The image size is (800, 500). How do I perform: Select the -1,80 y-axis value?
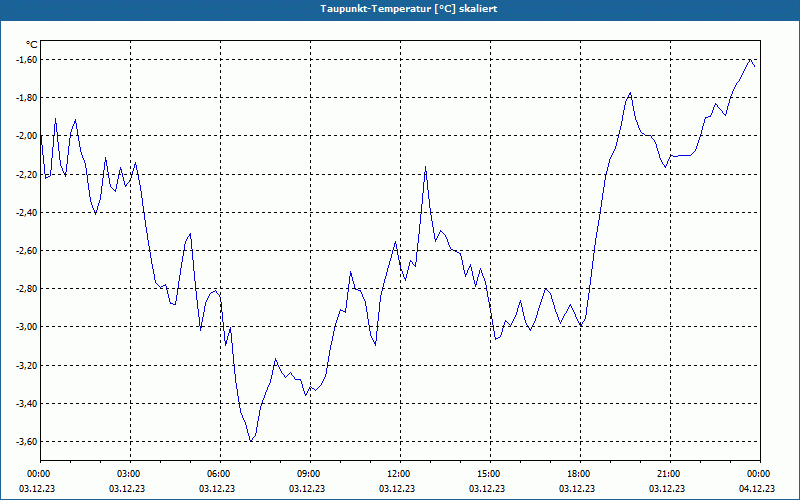pyautogui.click(x=28, y=98)
